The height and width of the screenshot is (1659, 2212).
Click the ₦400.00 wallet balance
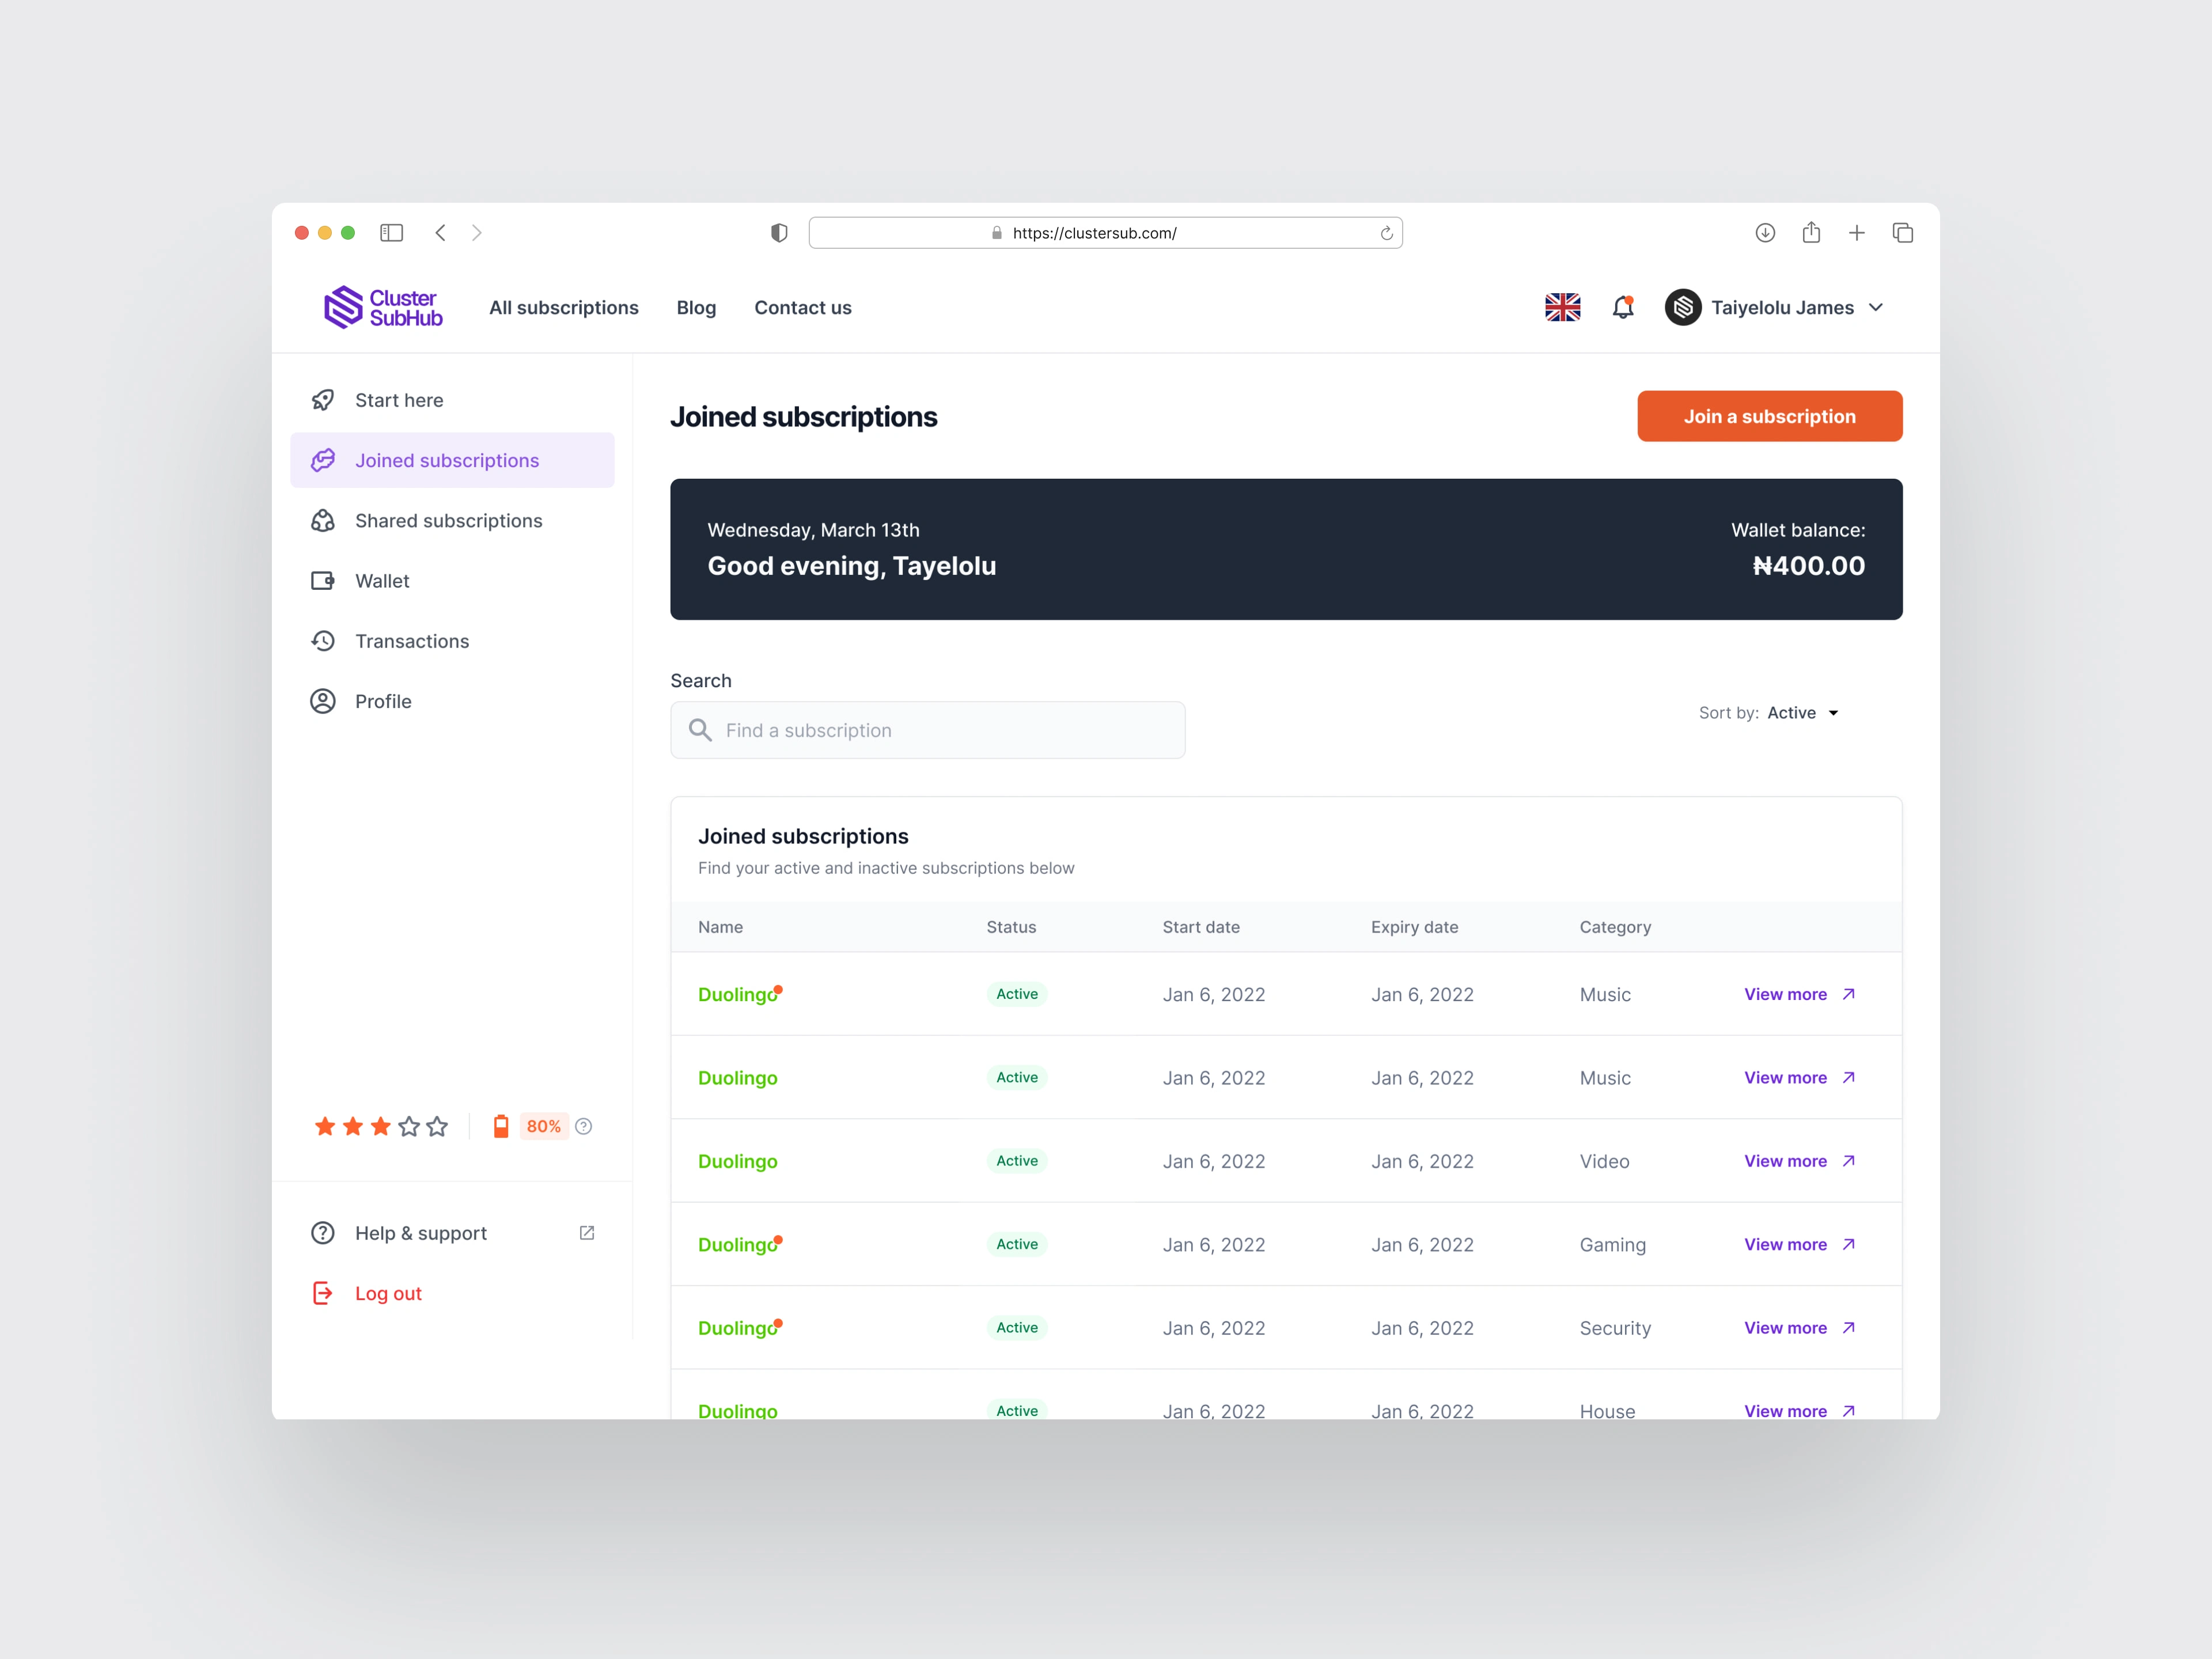(x=1808, y=566)
